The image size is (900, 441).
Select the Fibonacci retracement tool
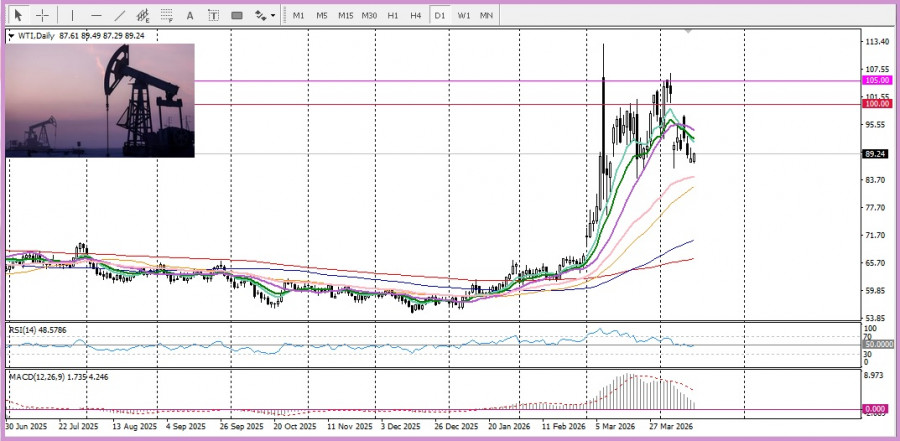tap(168, 16)
